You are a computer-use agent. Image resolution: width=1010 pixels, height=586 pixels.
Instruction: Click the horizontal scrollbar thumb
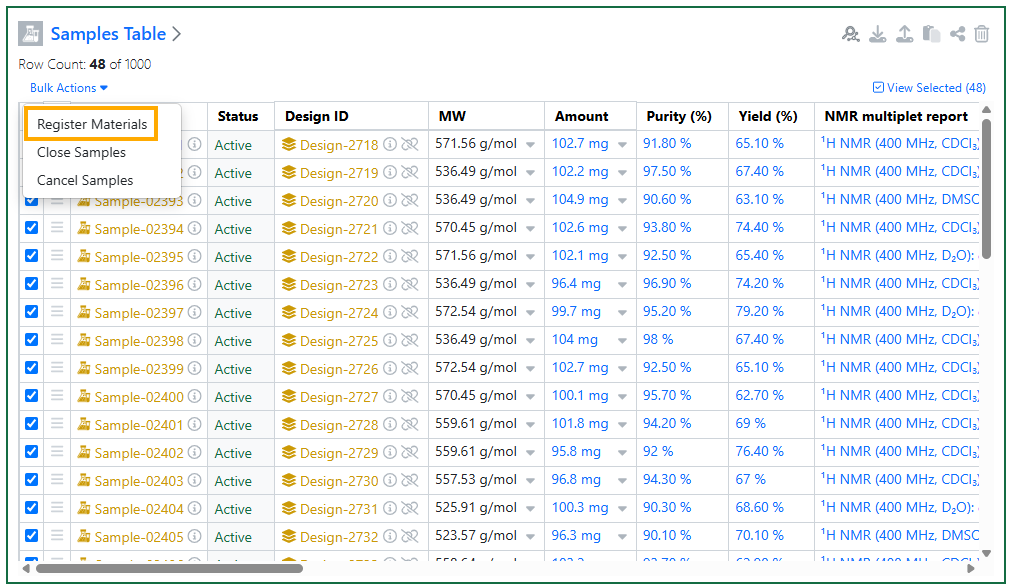pyautogui.click(x=169, y=569)
